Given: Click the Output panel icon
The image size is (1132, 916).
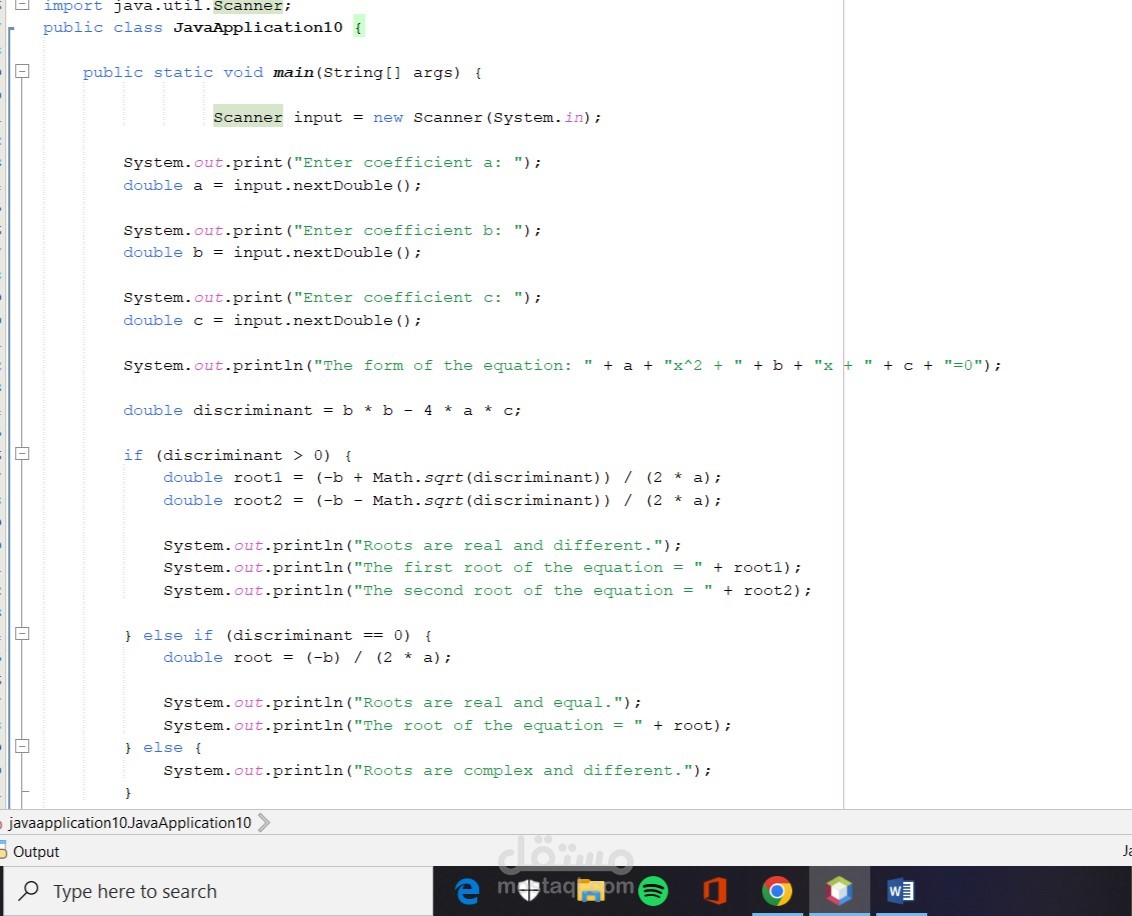Looking at the screenshot, I should pos(7,851).
